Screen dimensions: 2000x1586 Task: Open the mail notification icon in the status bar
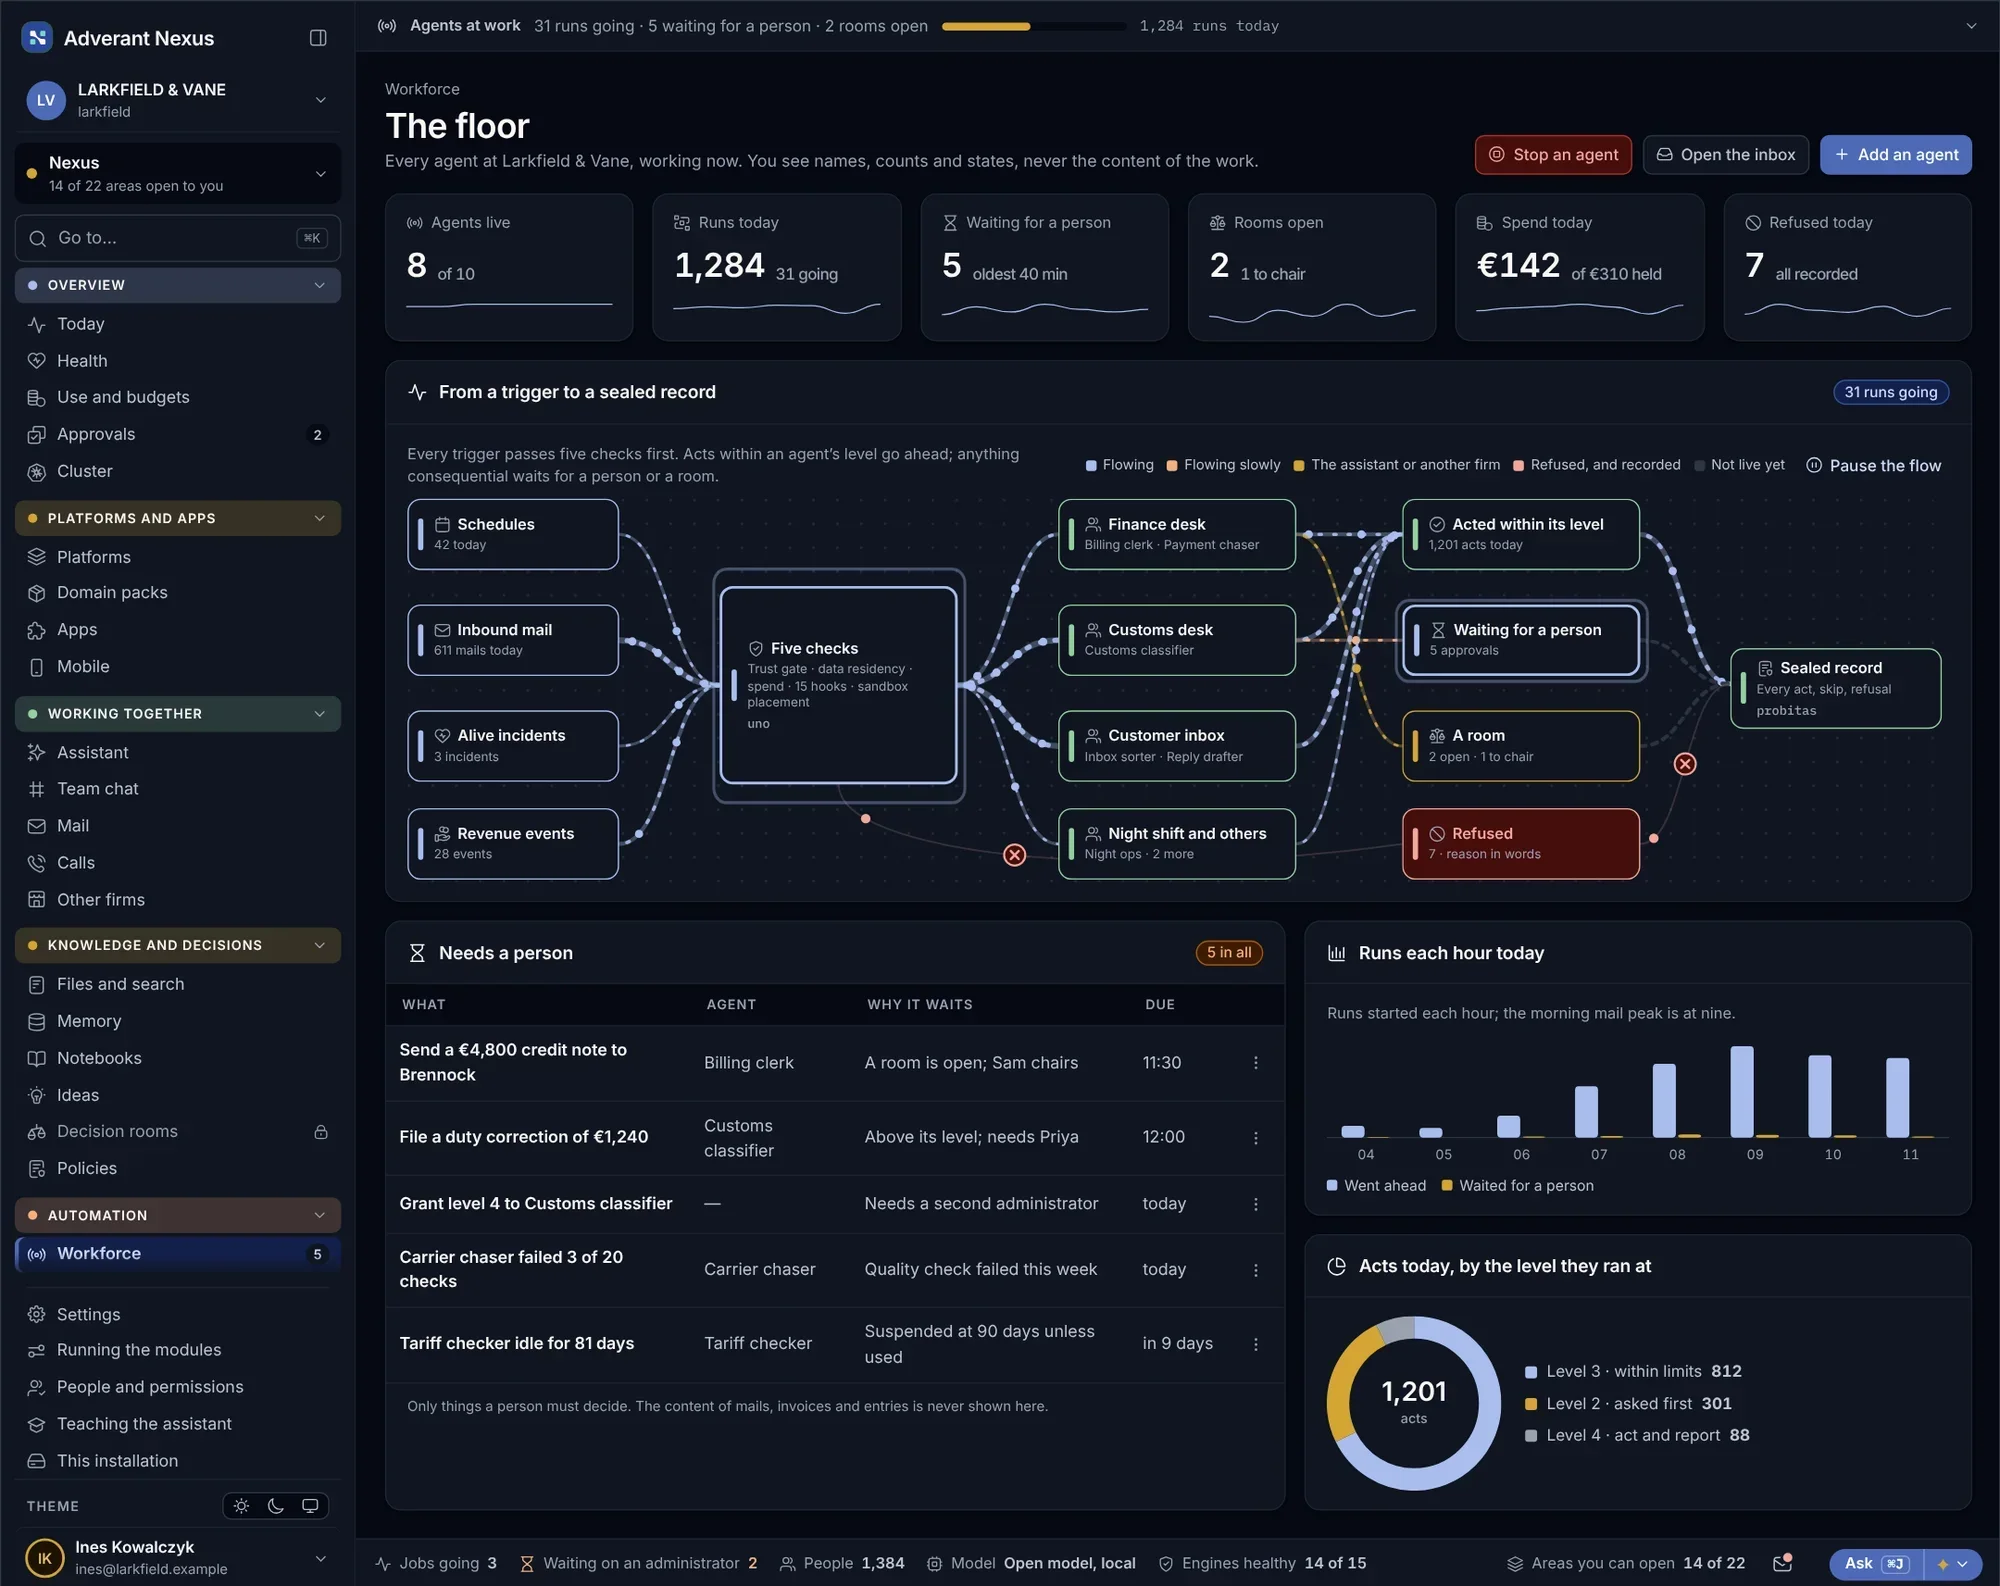[1781, 1563]
